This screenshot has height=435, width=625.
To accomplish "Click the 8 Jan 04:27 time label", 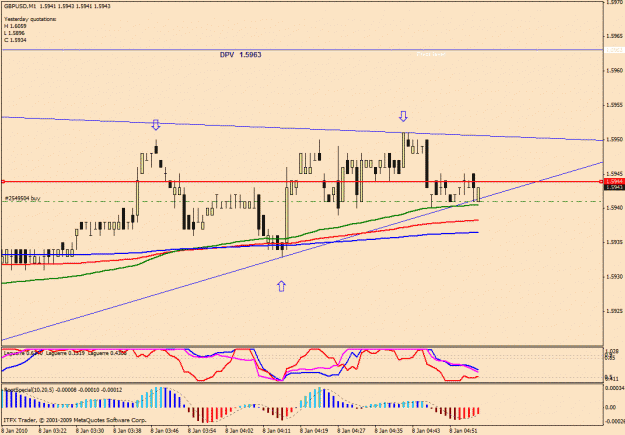I will [352, 431].
